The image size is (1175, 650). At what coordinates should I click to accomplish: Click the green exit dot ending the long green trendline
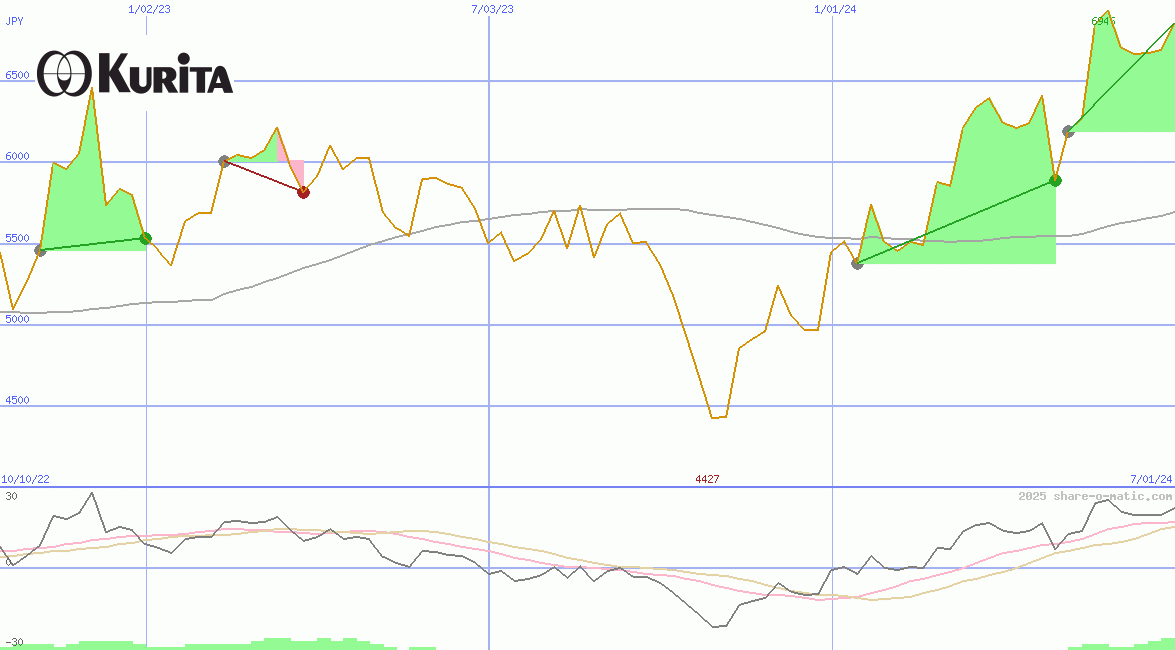pyautogui.click(x=1055, y=180)
